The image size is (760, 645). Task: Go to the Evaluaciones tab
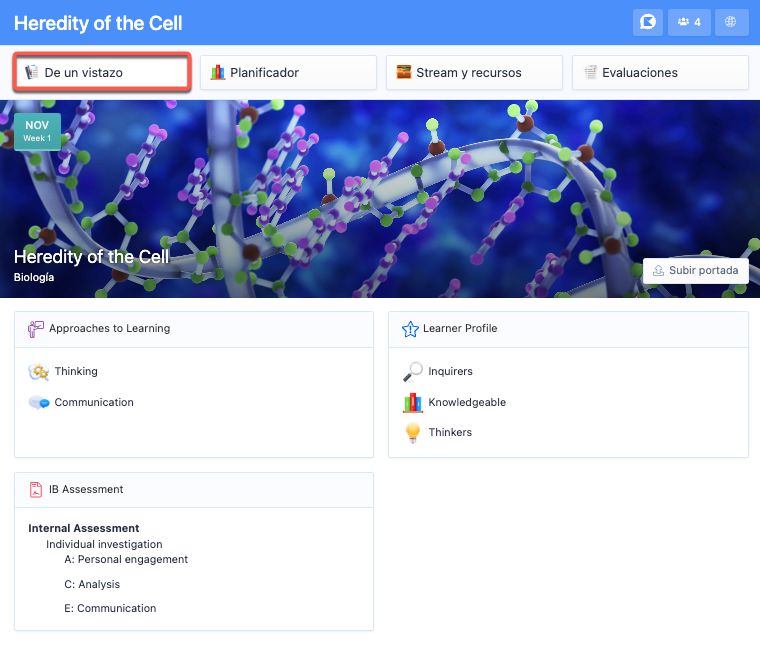(660, 72)
